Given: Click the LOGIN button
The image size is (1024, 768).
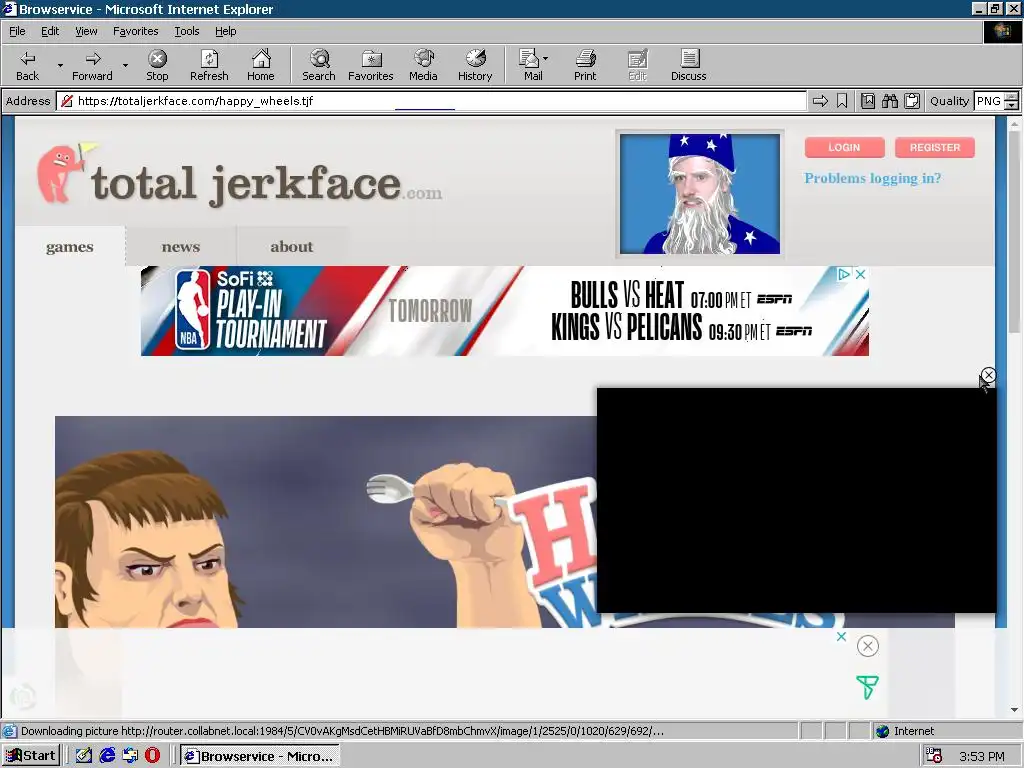Looking at the screenshot, I should tap(844, 147).
